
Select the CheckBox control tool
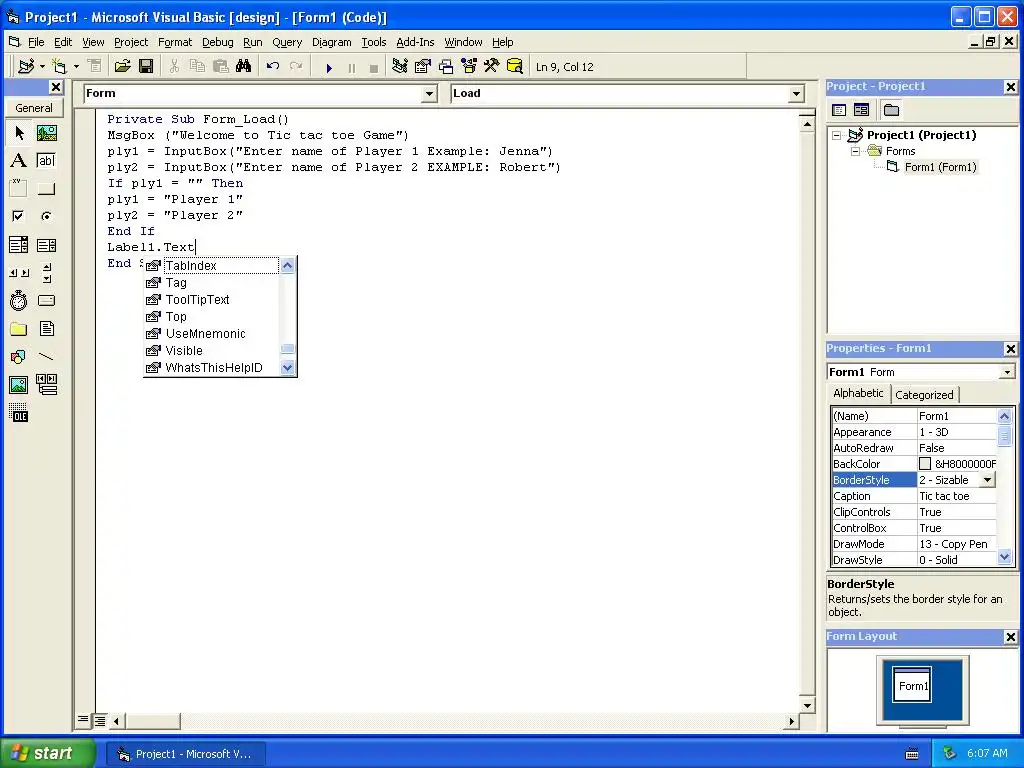click(19, 216)
